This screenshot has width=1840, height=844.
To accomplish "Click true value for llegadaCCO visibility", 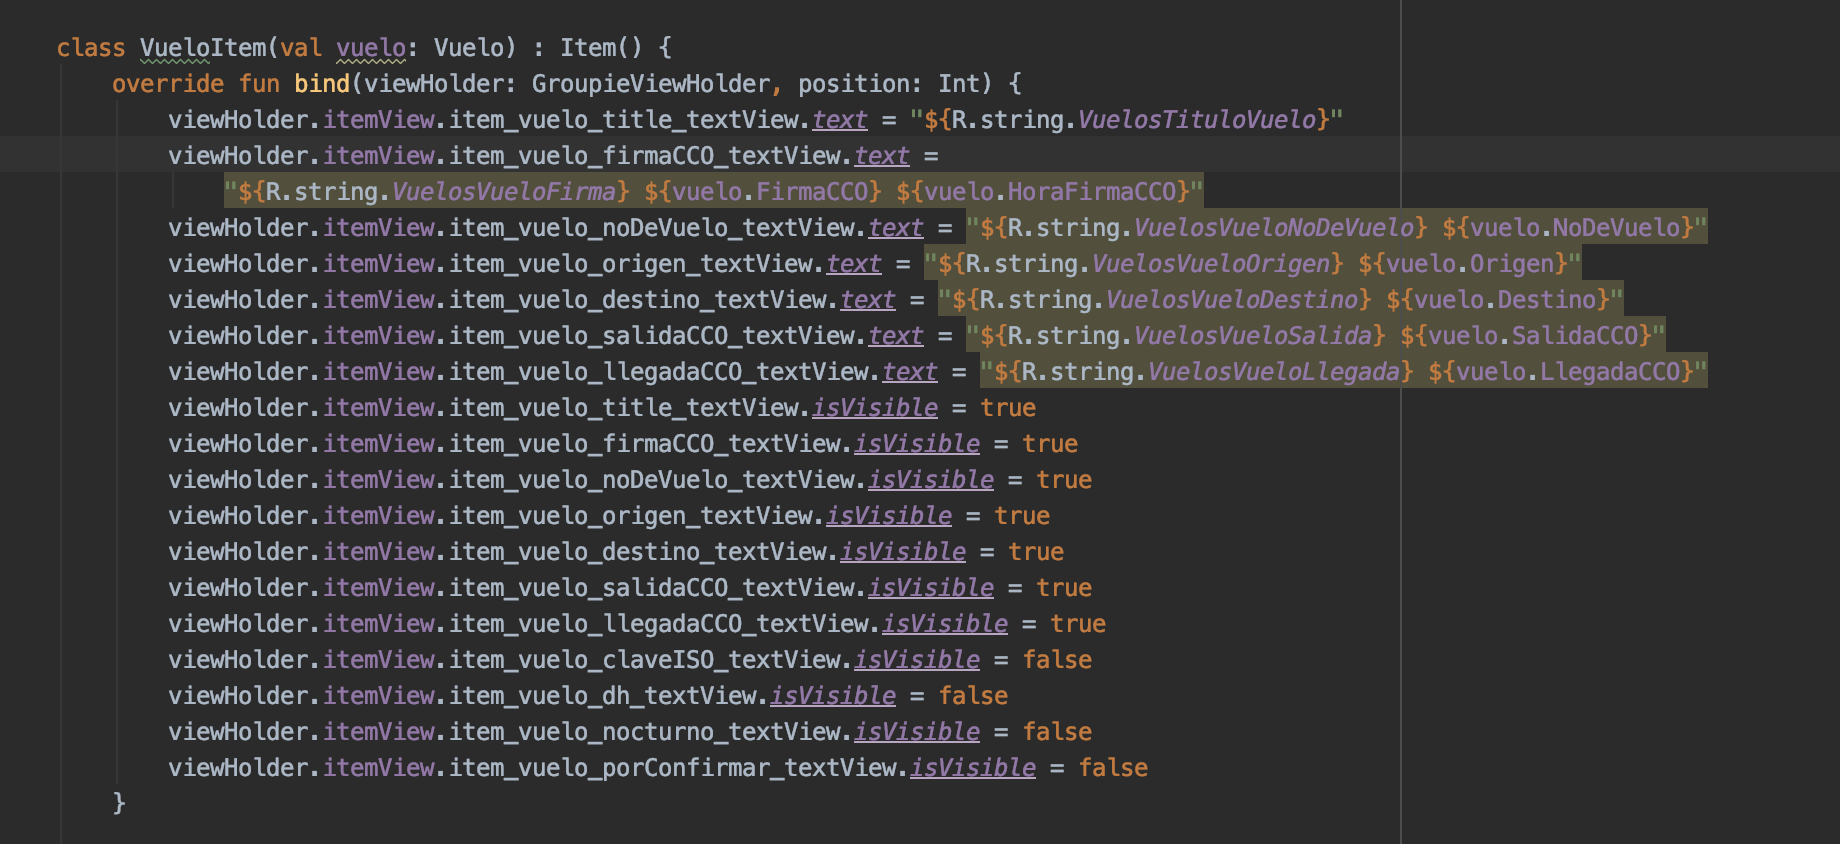I will click(1077, 624).
